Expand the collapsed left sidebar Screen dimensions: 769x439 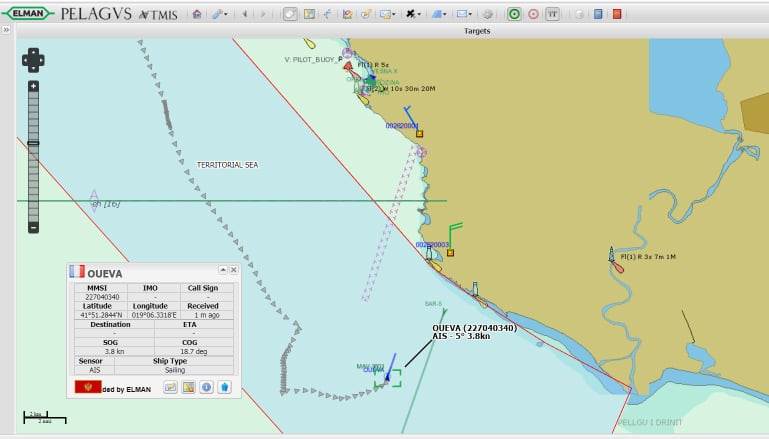[x=6, y=30]
